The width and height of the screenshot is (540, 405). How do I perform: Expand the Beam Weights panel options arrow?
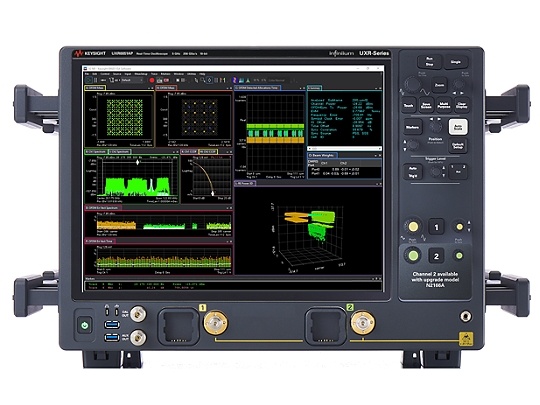[376, 156]
